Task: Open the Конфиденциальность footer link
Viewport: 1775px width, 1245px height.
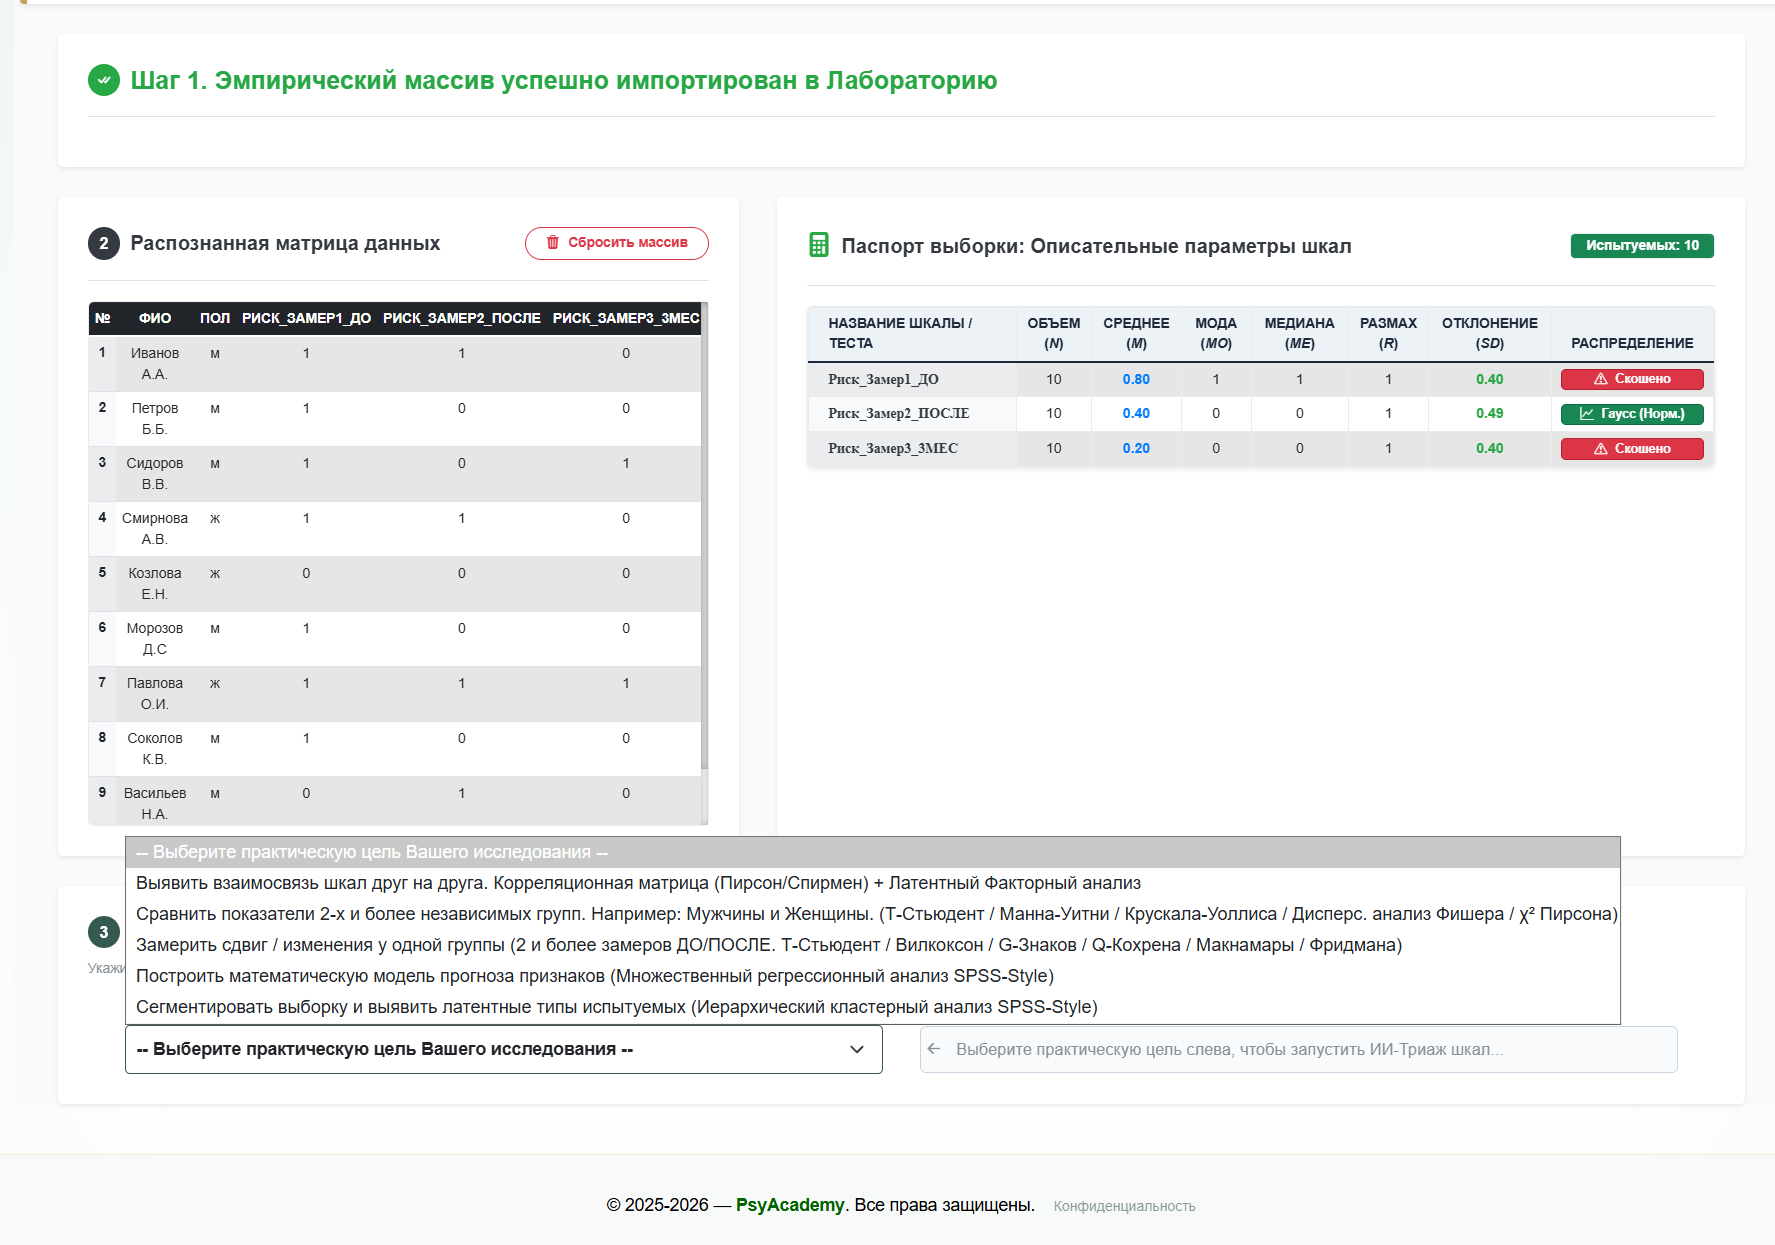Action: [1124, 1206]
